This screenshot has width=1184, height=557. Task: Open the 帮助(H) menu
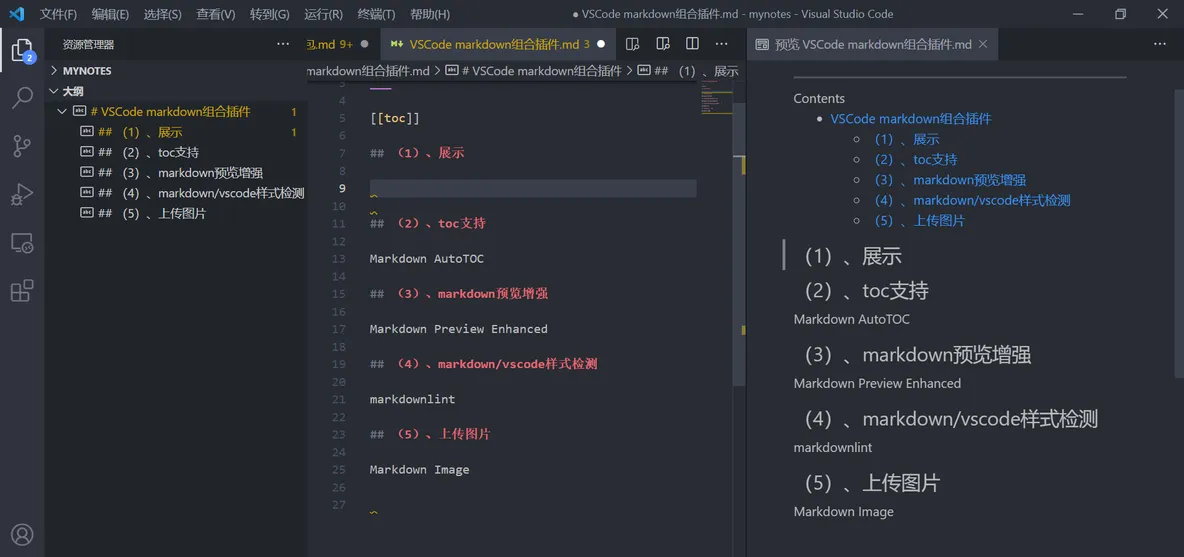[x=430, y=14]
